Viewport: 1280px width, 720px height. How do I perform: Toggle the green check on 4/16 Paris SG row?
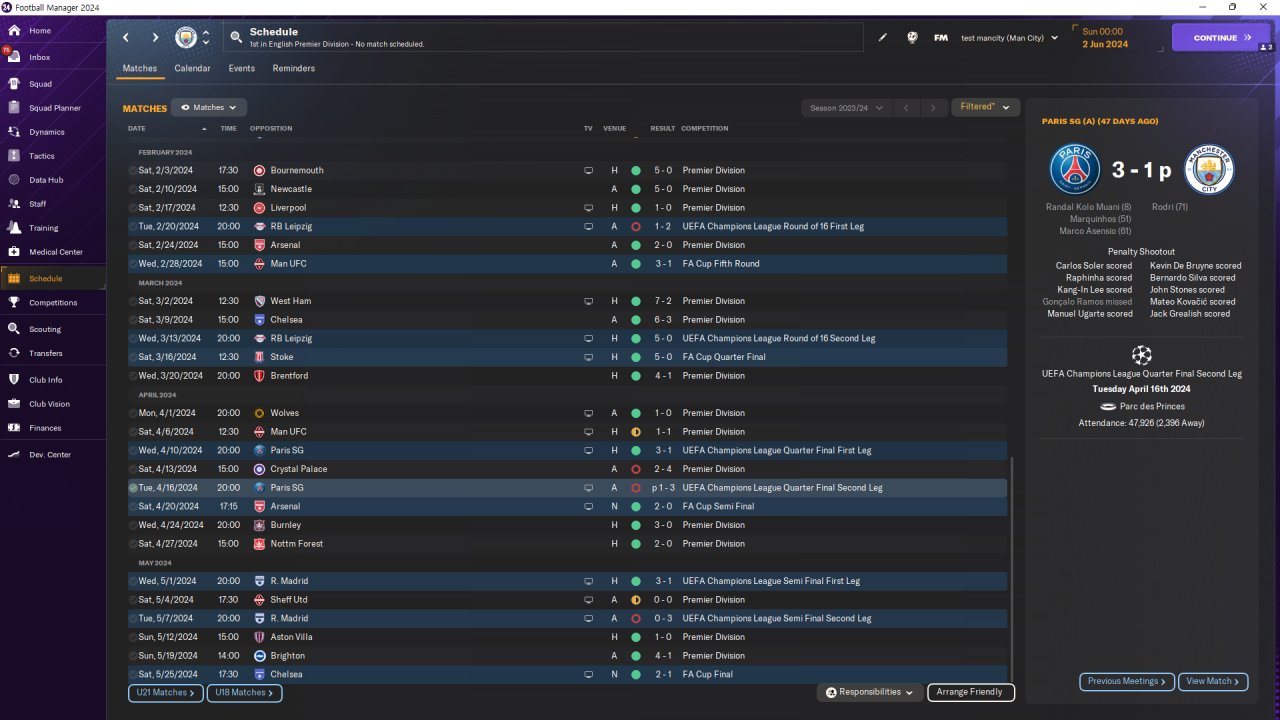tap(133, 488)
